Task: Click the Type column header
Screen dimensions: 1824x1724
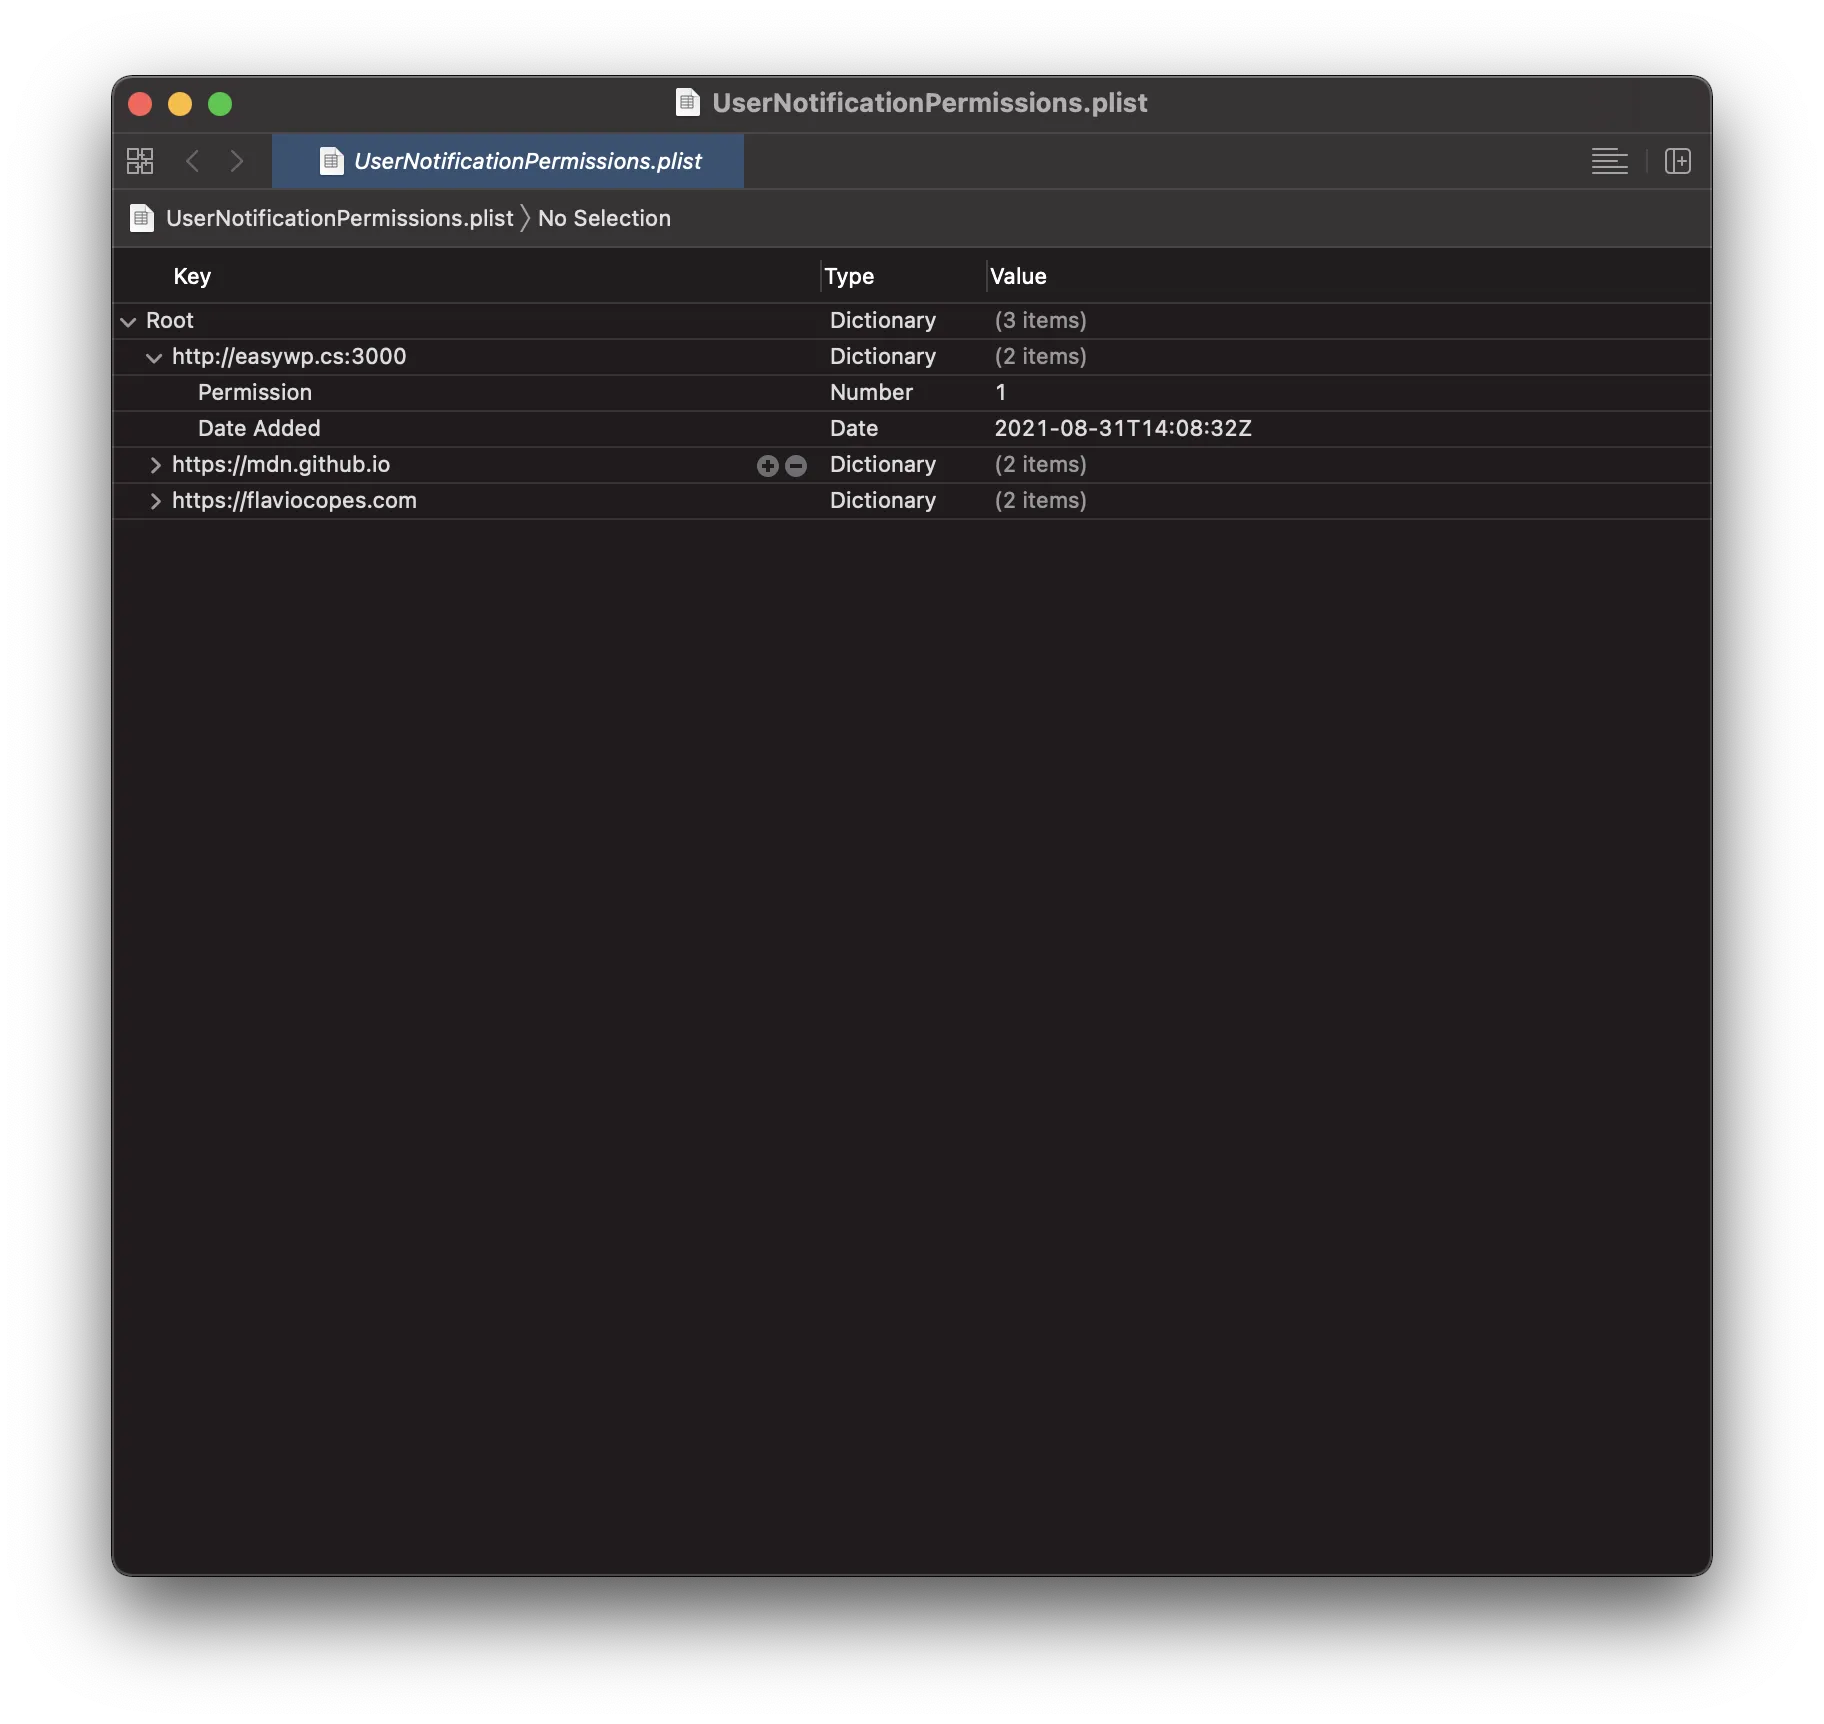Action: (x=849, y=276)
